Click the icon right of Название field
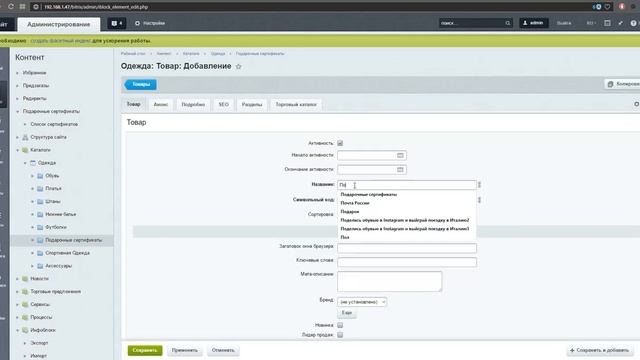Screen dimensions: 640x360 pos(480,185)
